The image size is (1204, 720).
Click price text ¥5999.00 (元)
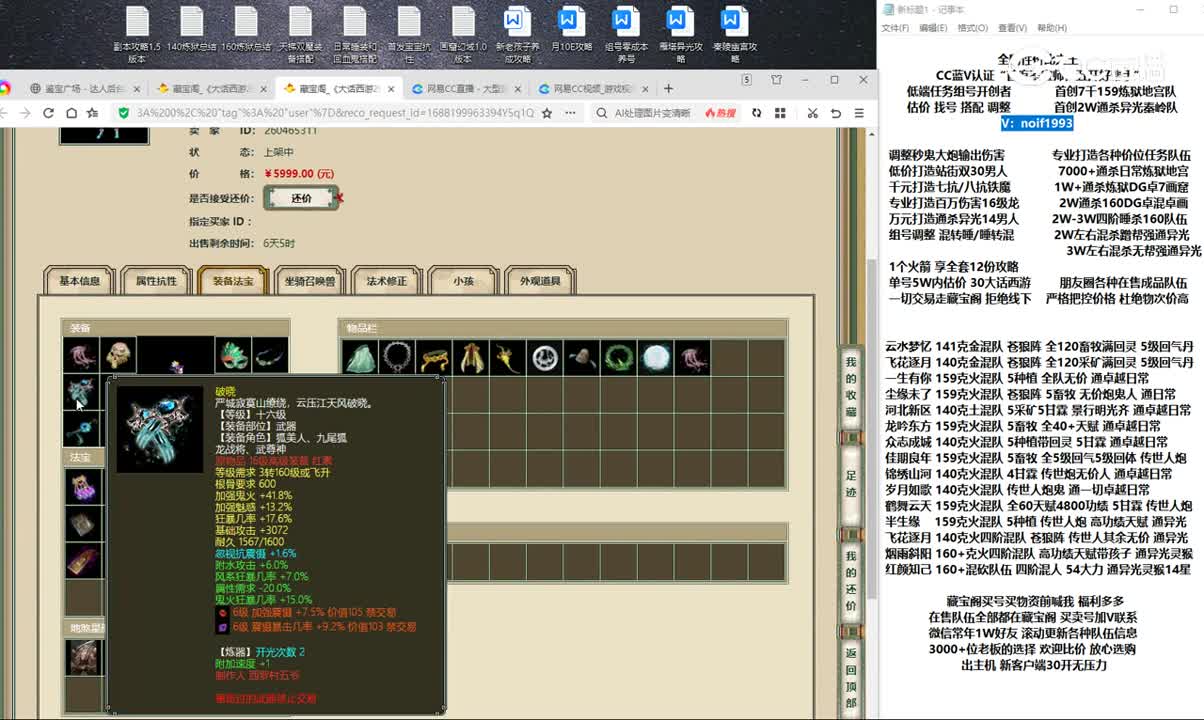(298, 174)
